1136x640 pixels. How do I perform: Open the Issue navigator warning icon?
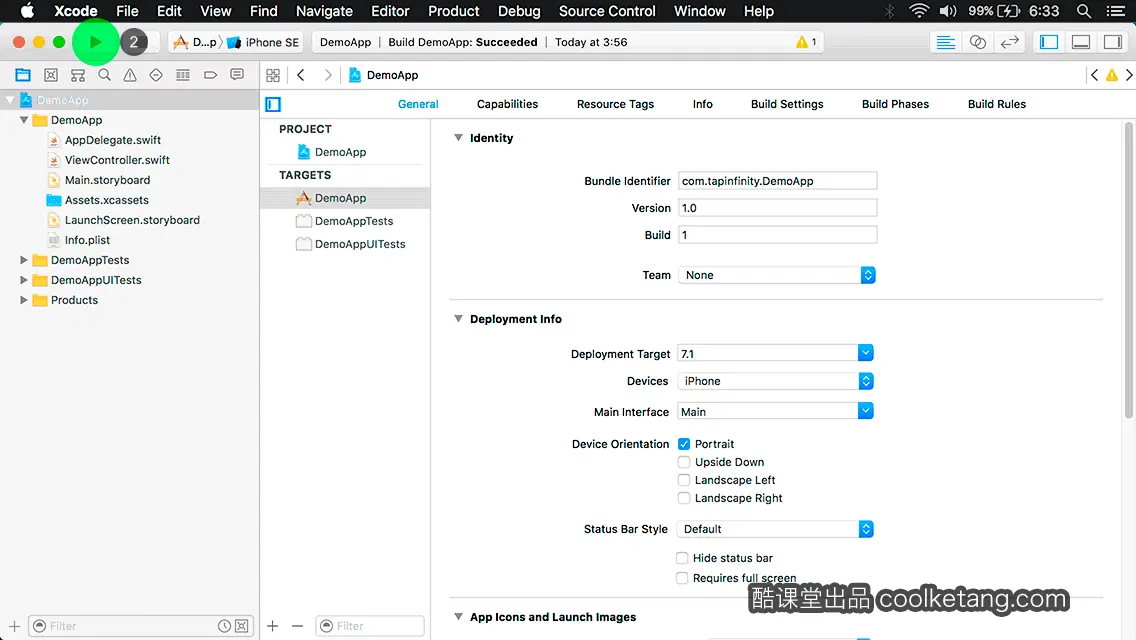pos(130,75)
